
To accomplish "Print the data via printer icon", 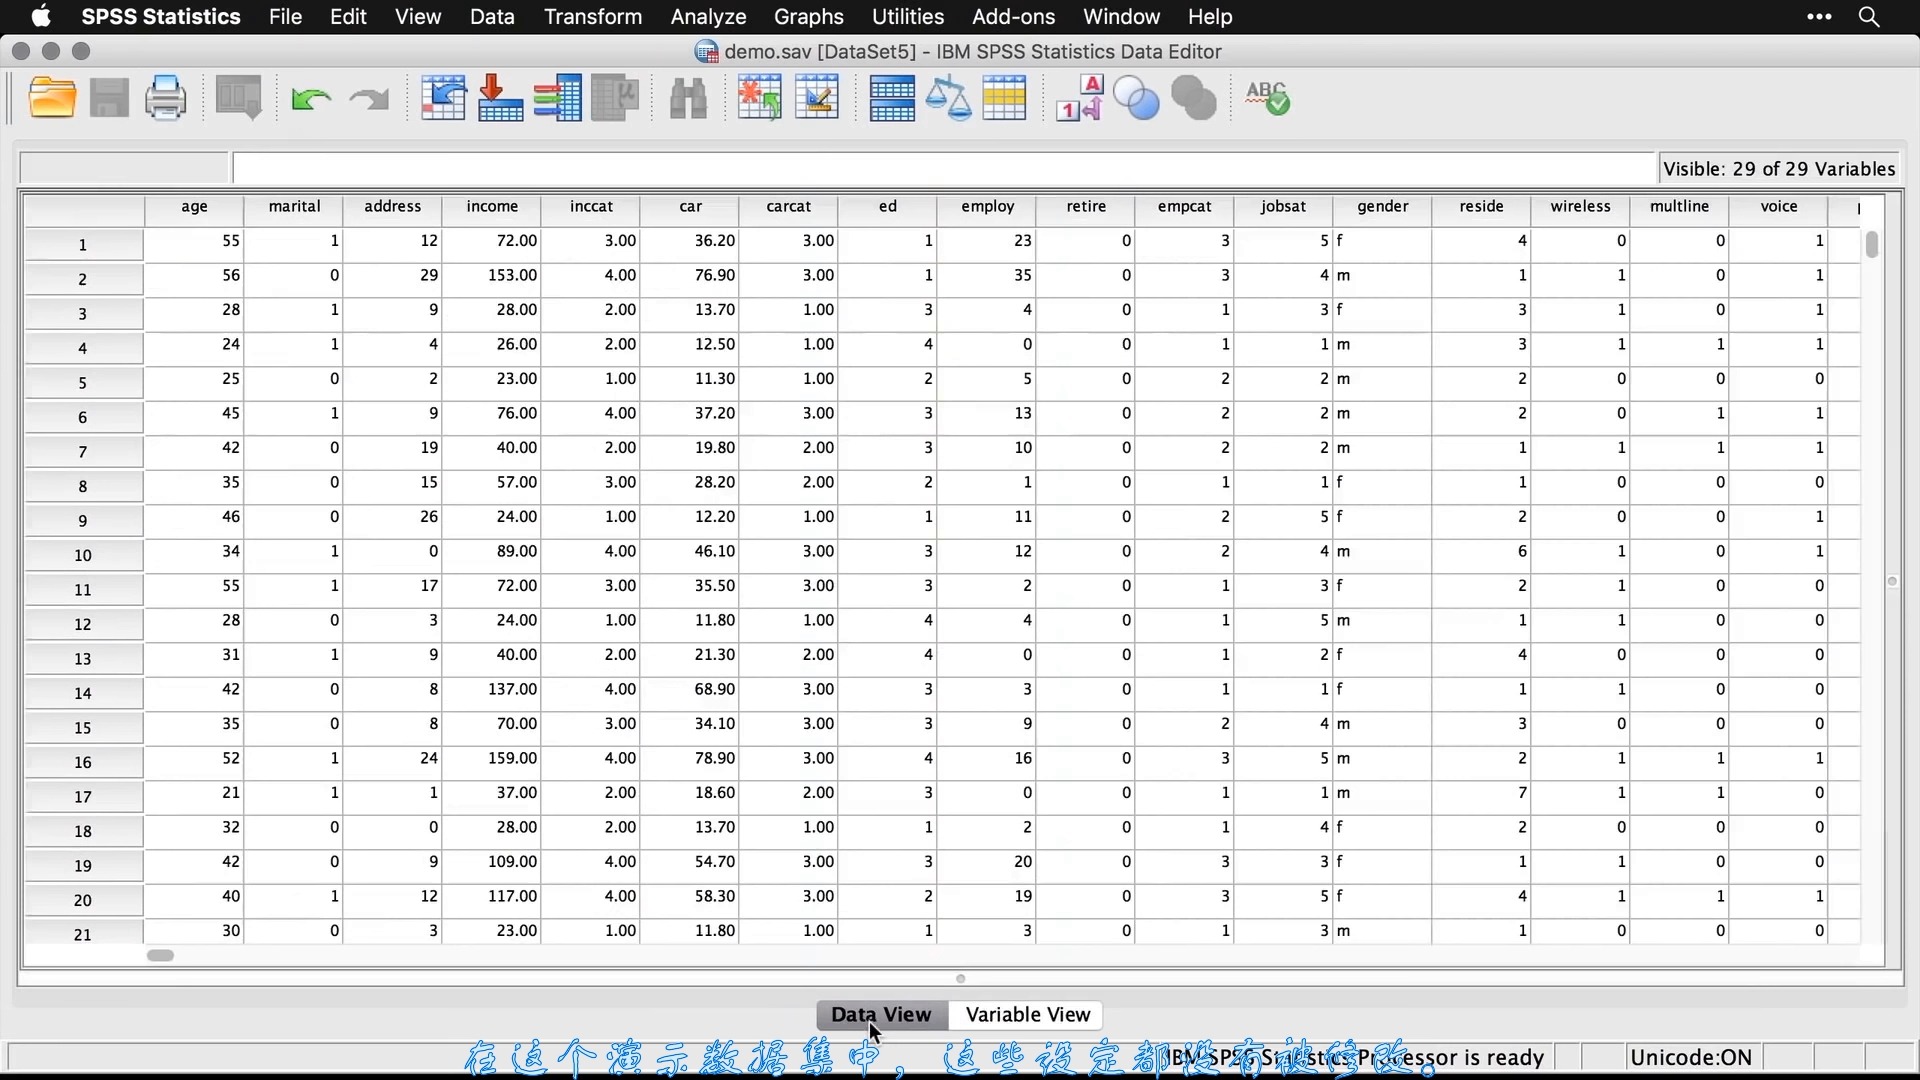I will pyautogui.click(x=166, y=99).
